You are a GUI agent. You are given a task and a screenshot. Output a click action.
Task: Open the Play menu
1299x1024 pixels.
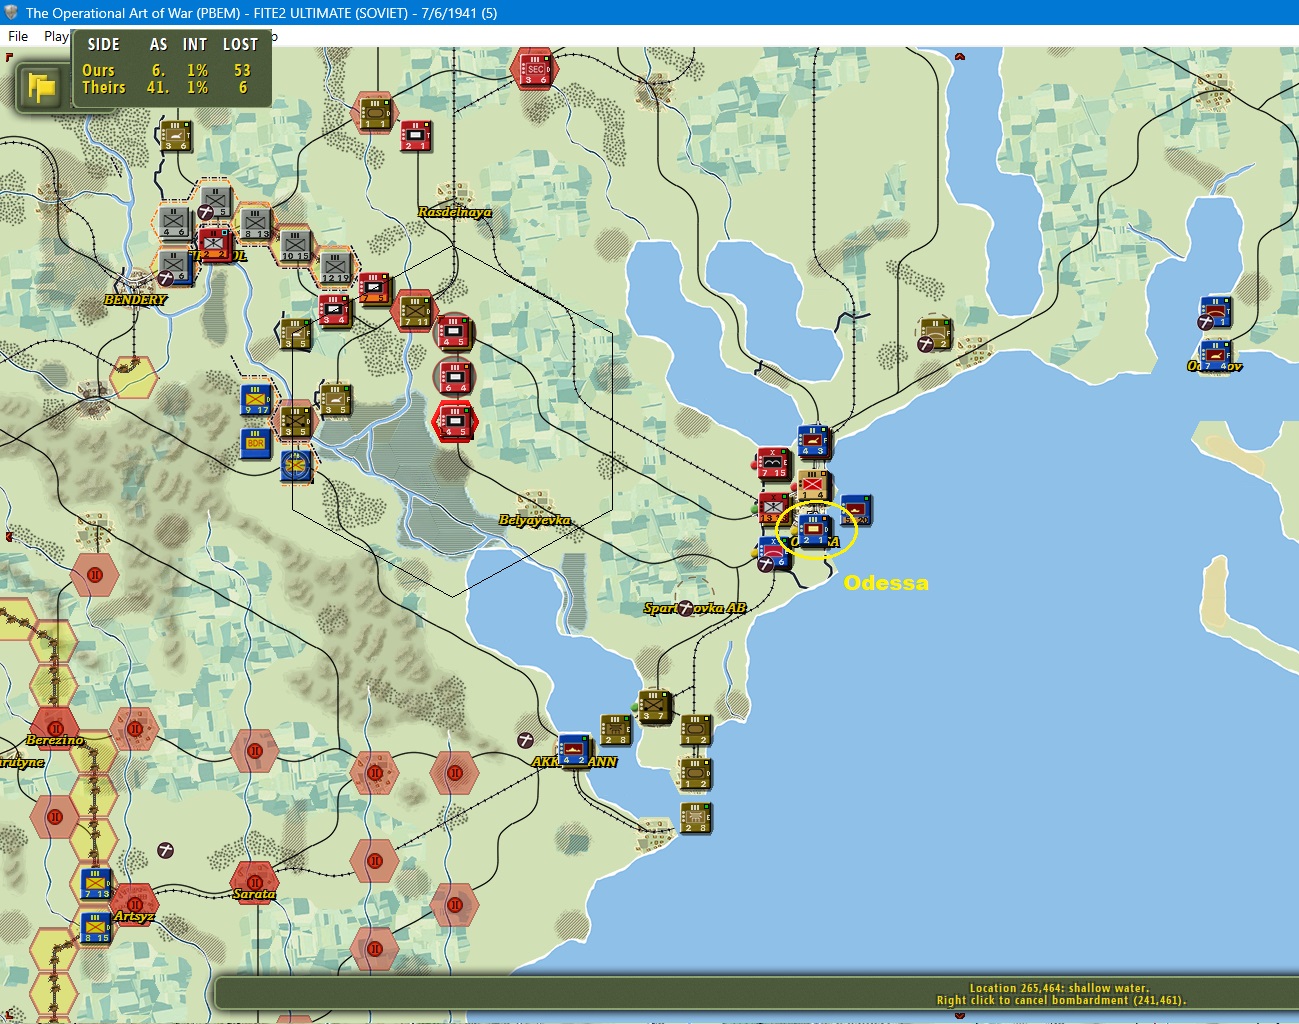coord(56,36)
